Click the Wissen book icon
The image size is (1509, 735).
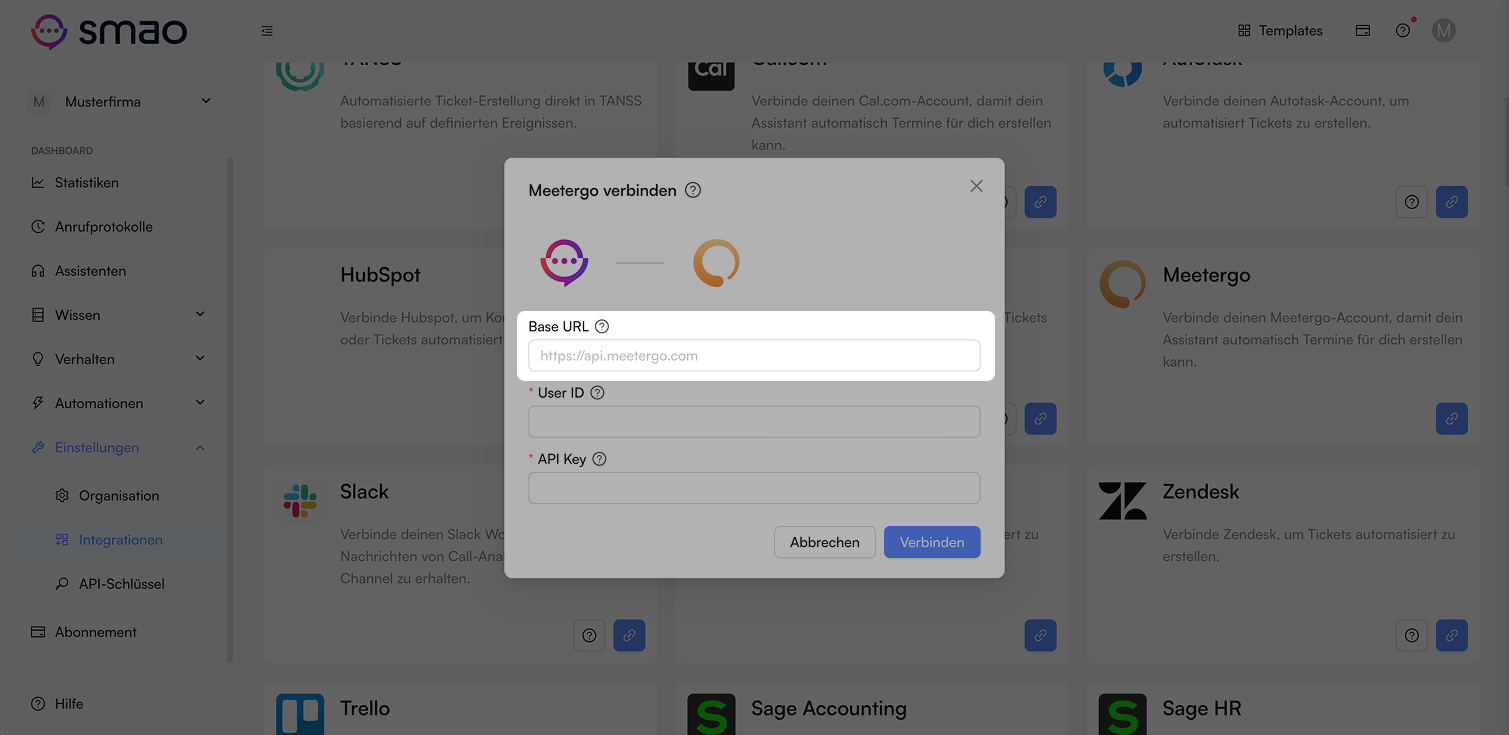(38, 315)
